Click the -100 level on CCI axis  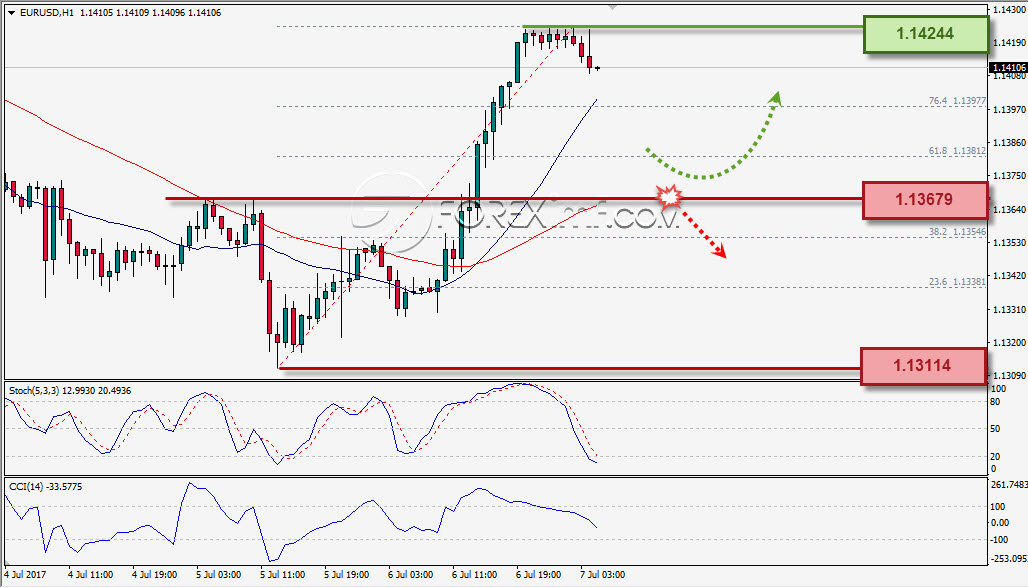click(1000, 540)
